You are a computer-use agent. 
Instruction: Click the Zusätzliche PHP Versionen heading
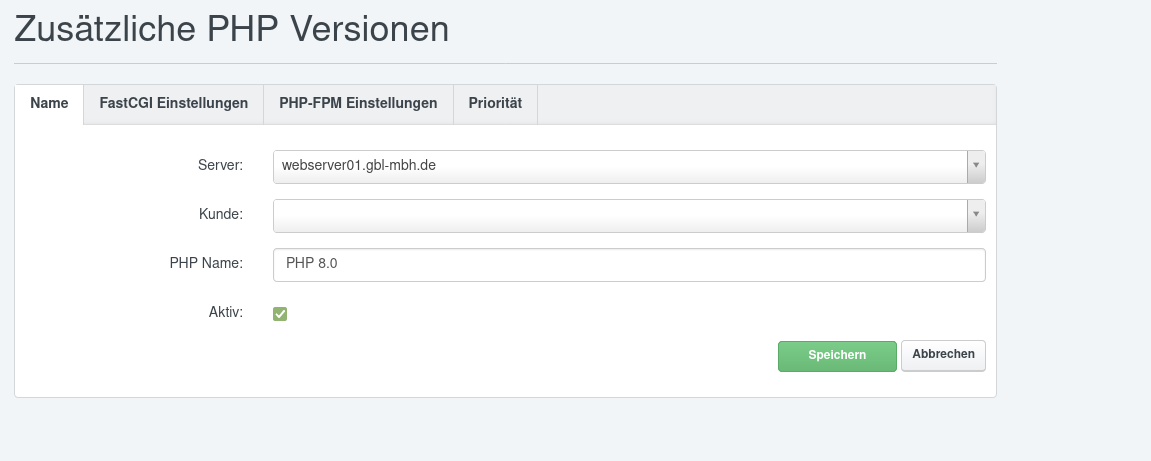[x=231, y=30]
